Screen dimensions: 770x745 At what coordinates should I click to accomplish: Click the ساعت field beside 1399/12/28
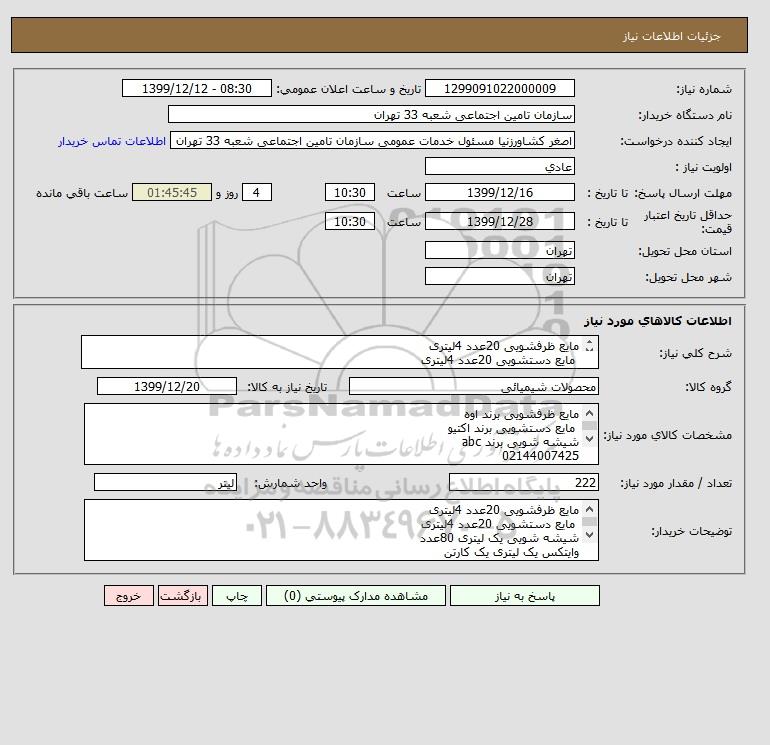(x=350, y=222)
